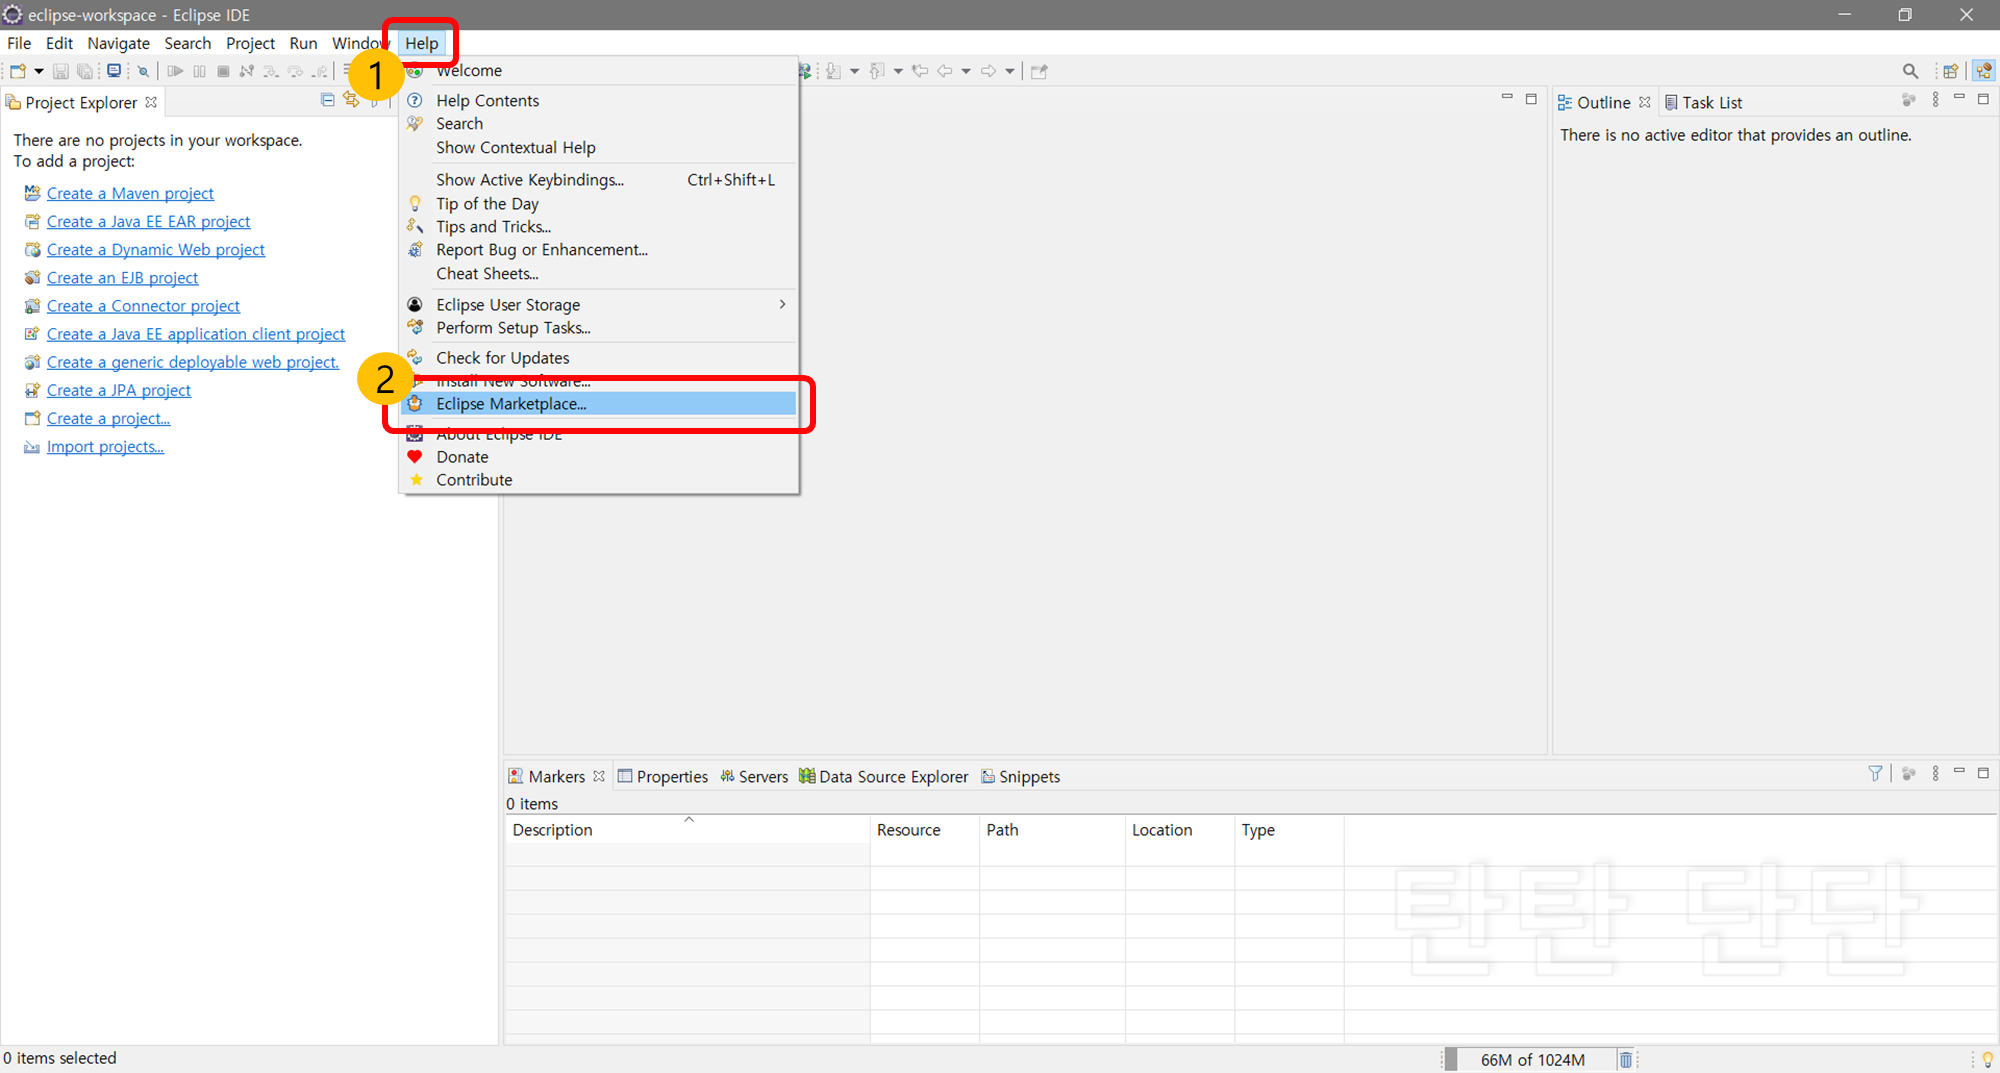Viewport: 2000px width, 1073px height.
Task: Click Create a Connector project link
Action: (x=143, y=305)
